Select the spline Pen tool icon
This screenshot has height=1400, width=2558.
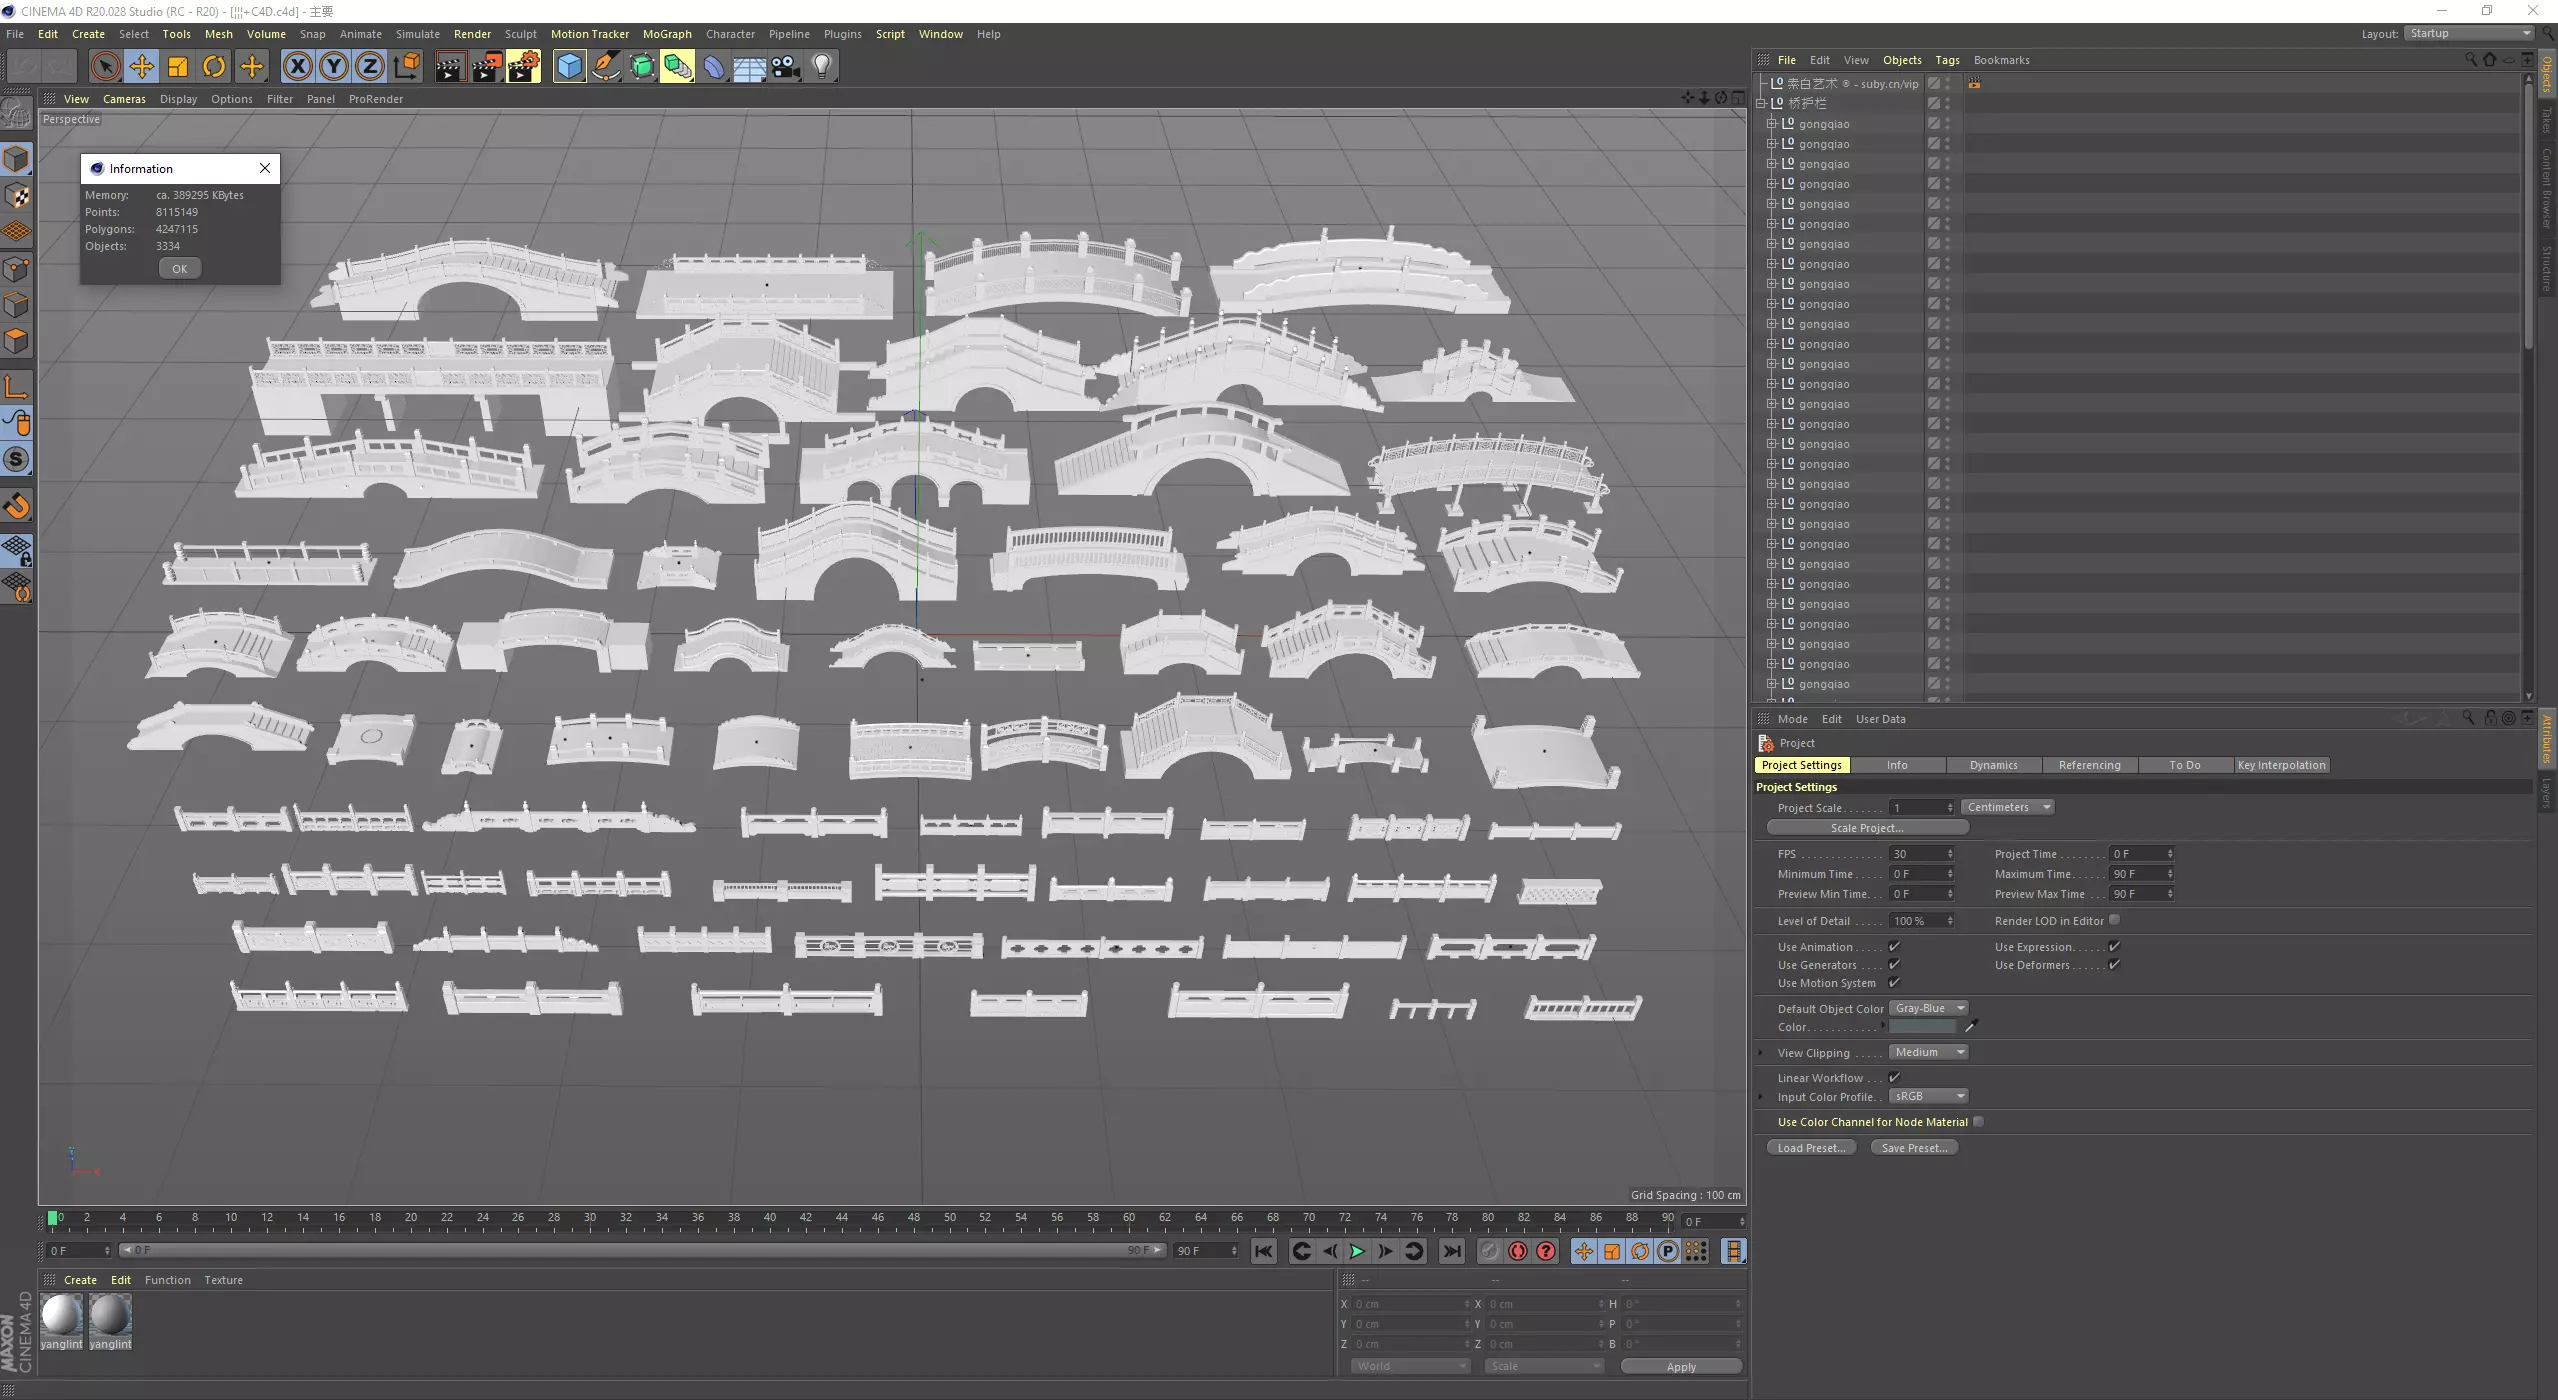tap(606, 67)
